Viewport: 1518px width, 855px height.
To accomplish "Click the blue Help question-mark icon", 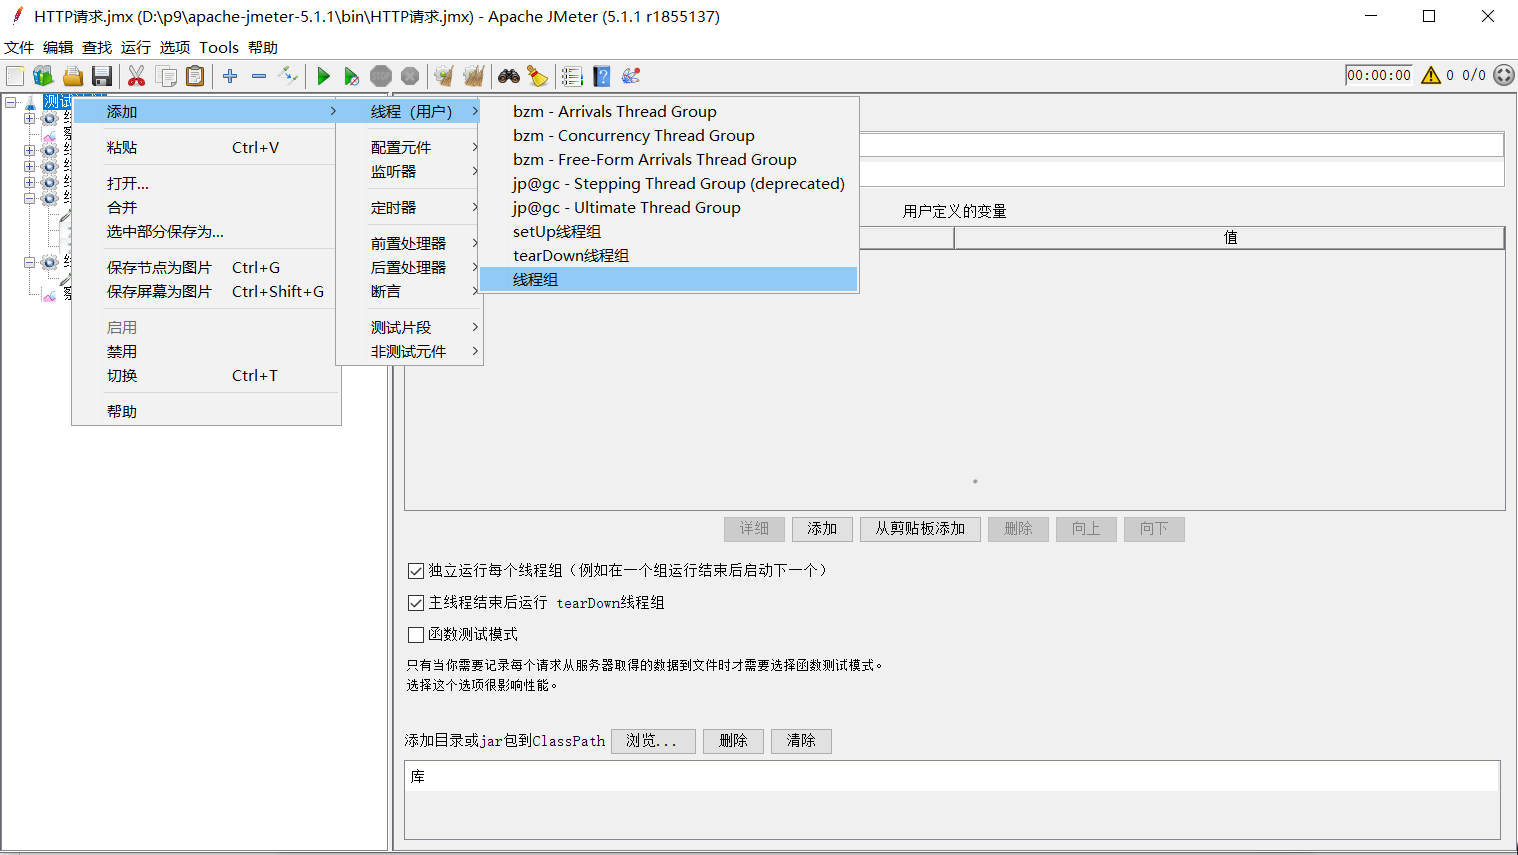I will click(x=601, y=76).
